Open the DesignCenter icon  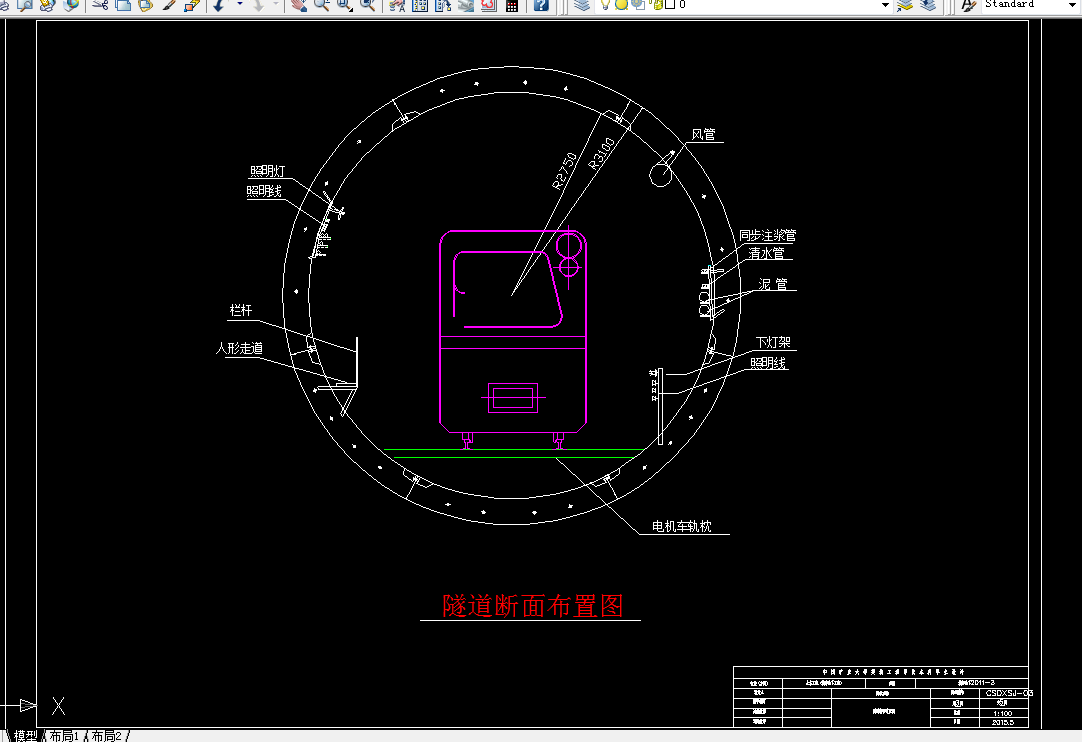click(x=420, y=5)
